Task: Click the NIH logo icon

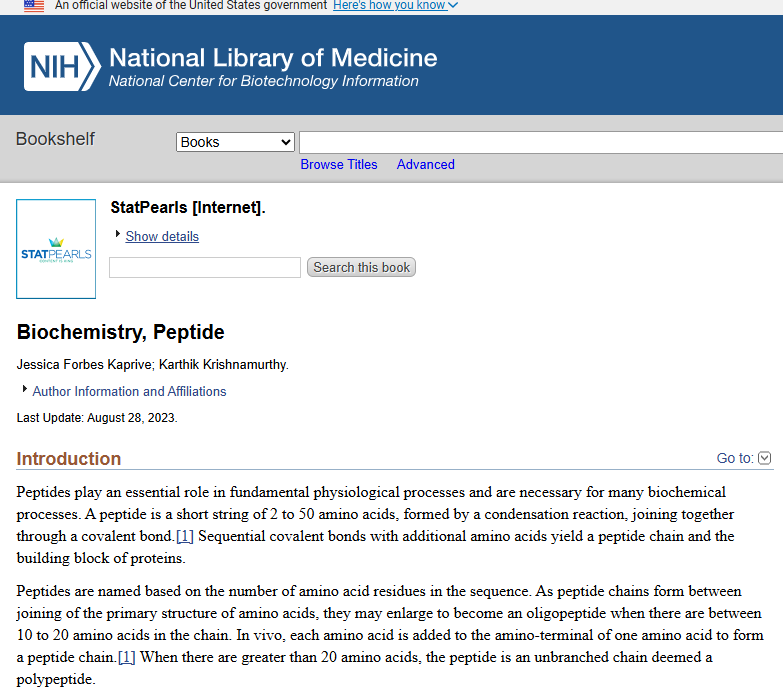Action: [62, 67]
